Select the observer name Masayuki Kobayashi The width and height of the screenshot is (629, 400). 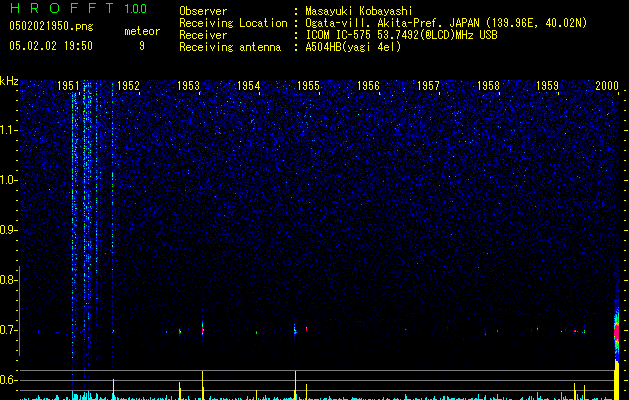click(x=359, y=11)
